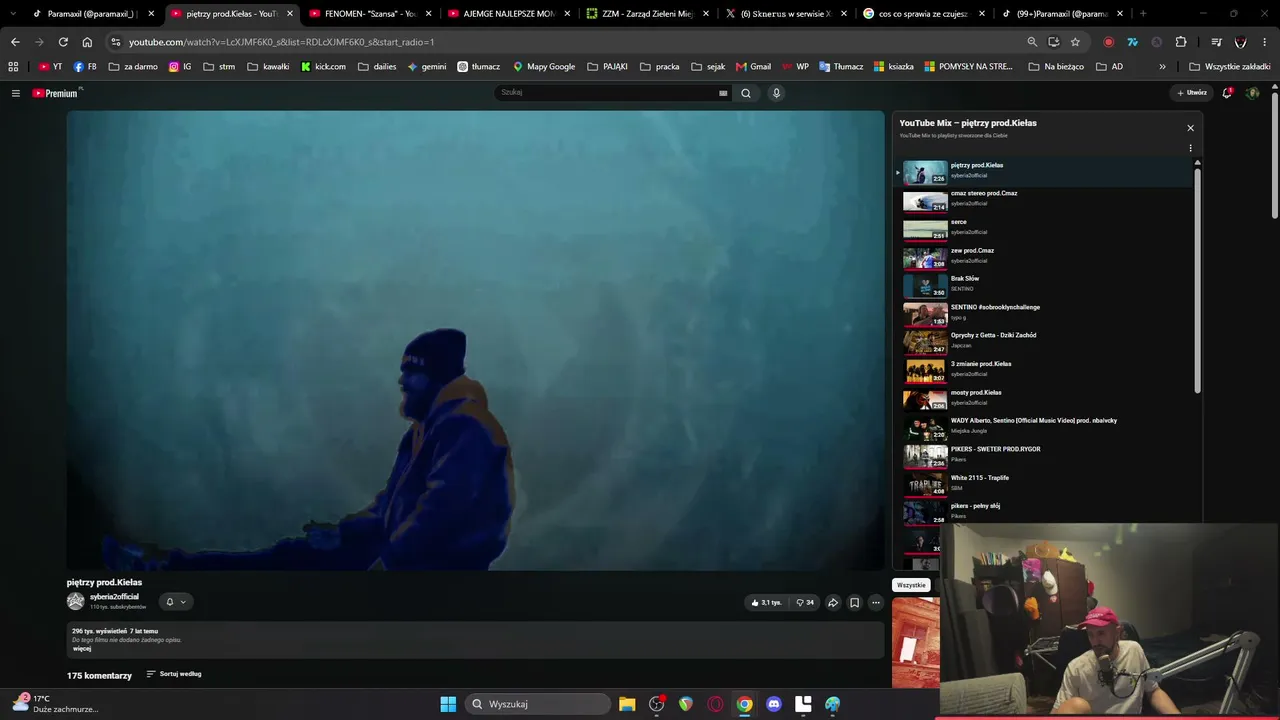
Task: Bookmark this page with the star
Action: [x=1075, y=42]
